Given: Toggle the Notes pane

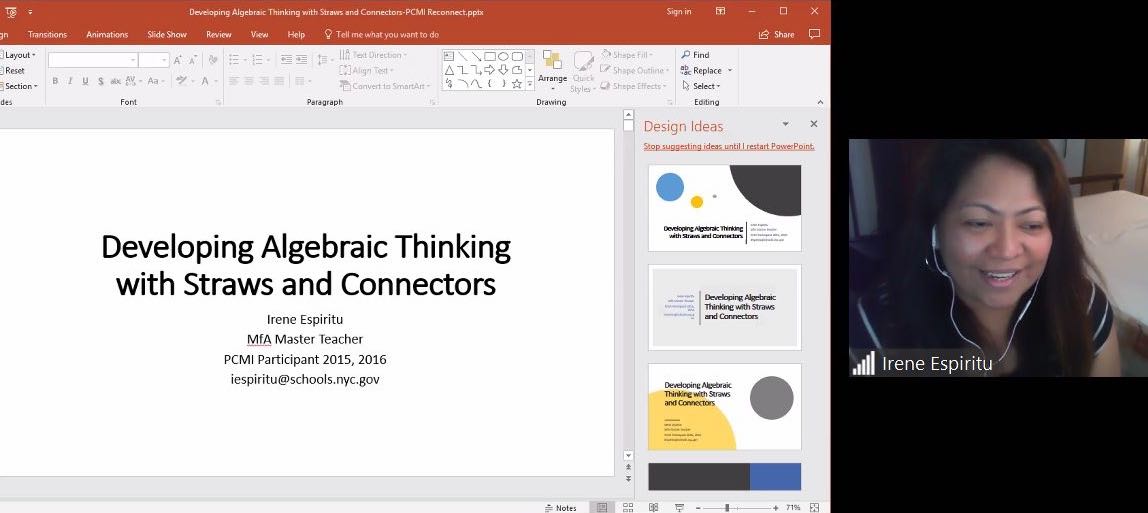Looking at the screenshot, I should click(561, 508).
